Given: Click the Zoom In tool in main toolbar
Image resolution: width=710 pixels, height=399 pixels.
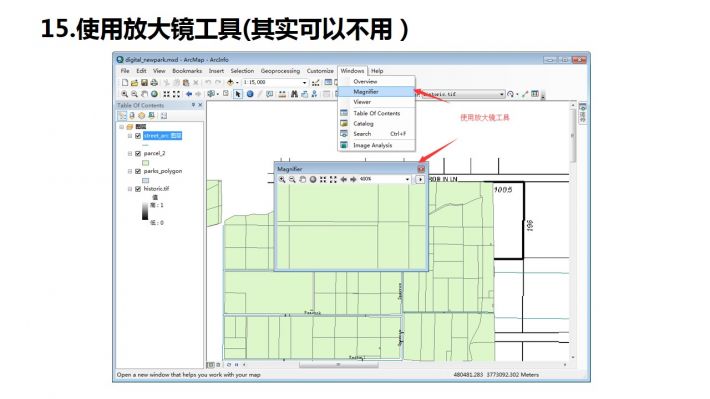Looking at the screenshot, I should coord(125,94).
